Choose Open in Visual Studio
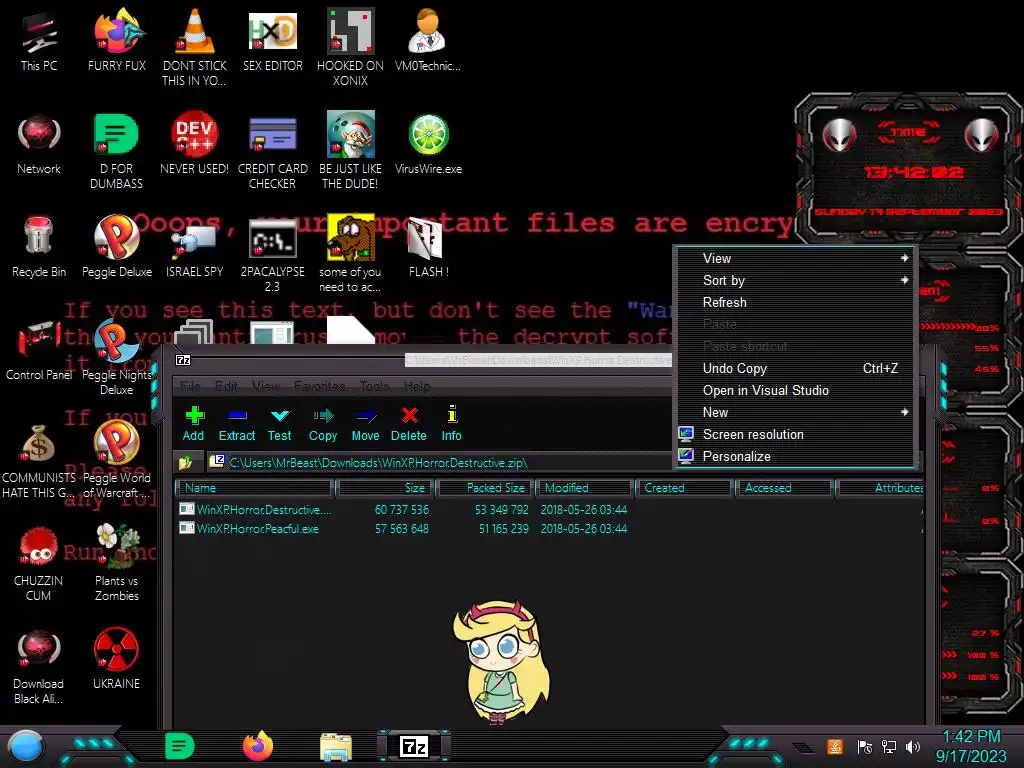The width and height of the screenshot is (1024, 768). click(795, 391)
